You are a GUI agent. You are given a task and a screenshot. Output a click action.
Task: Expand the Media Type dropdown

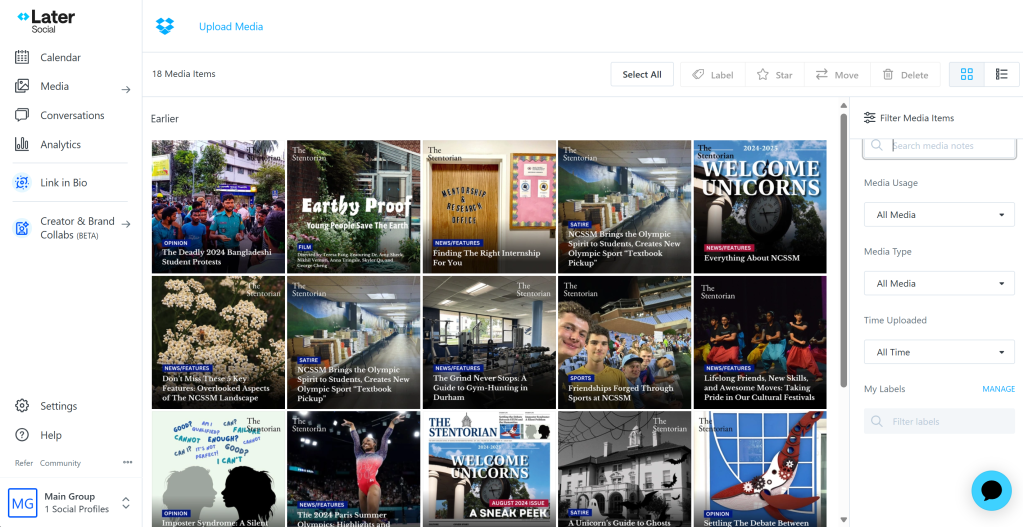click(x=939, y=284)
